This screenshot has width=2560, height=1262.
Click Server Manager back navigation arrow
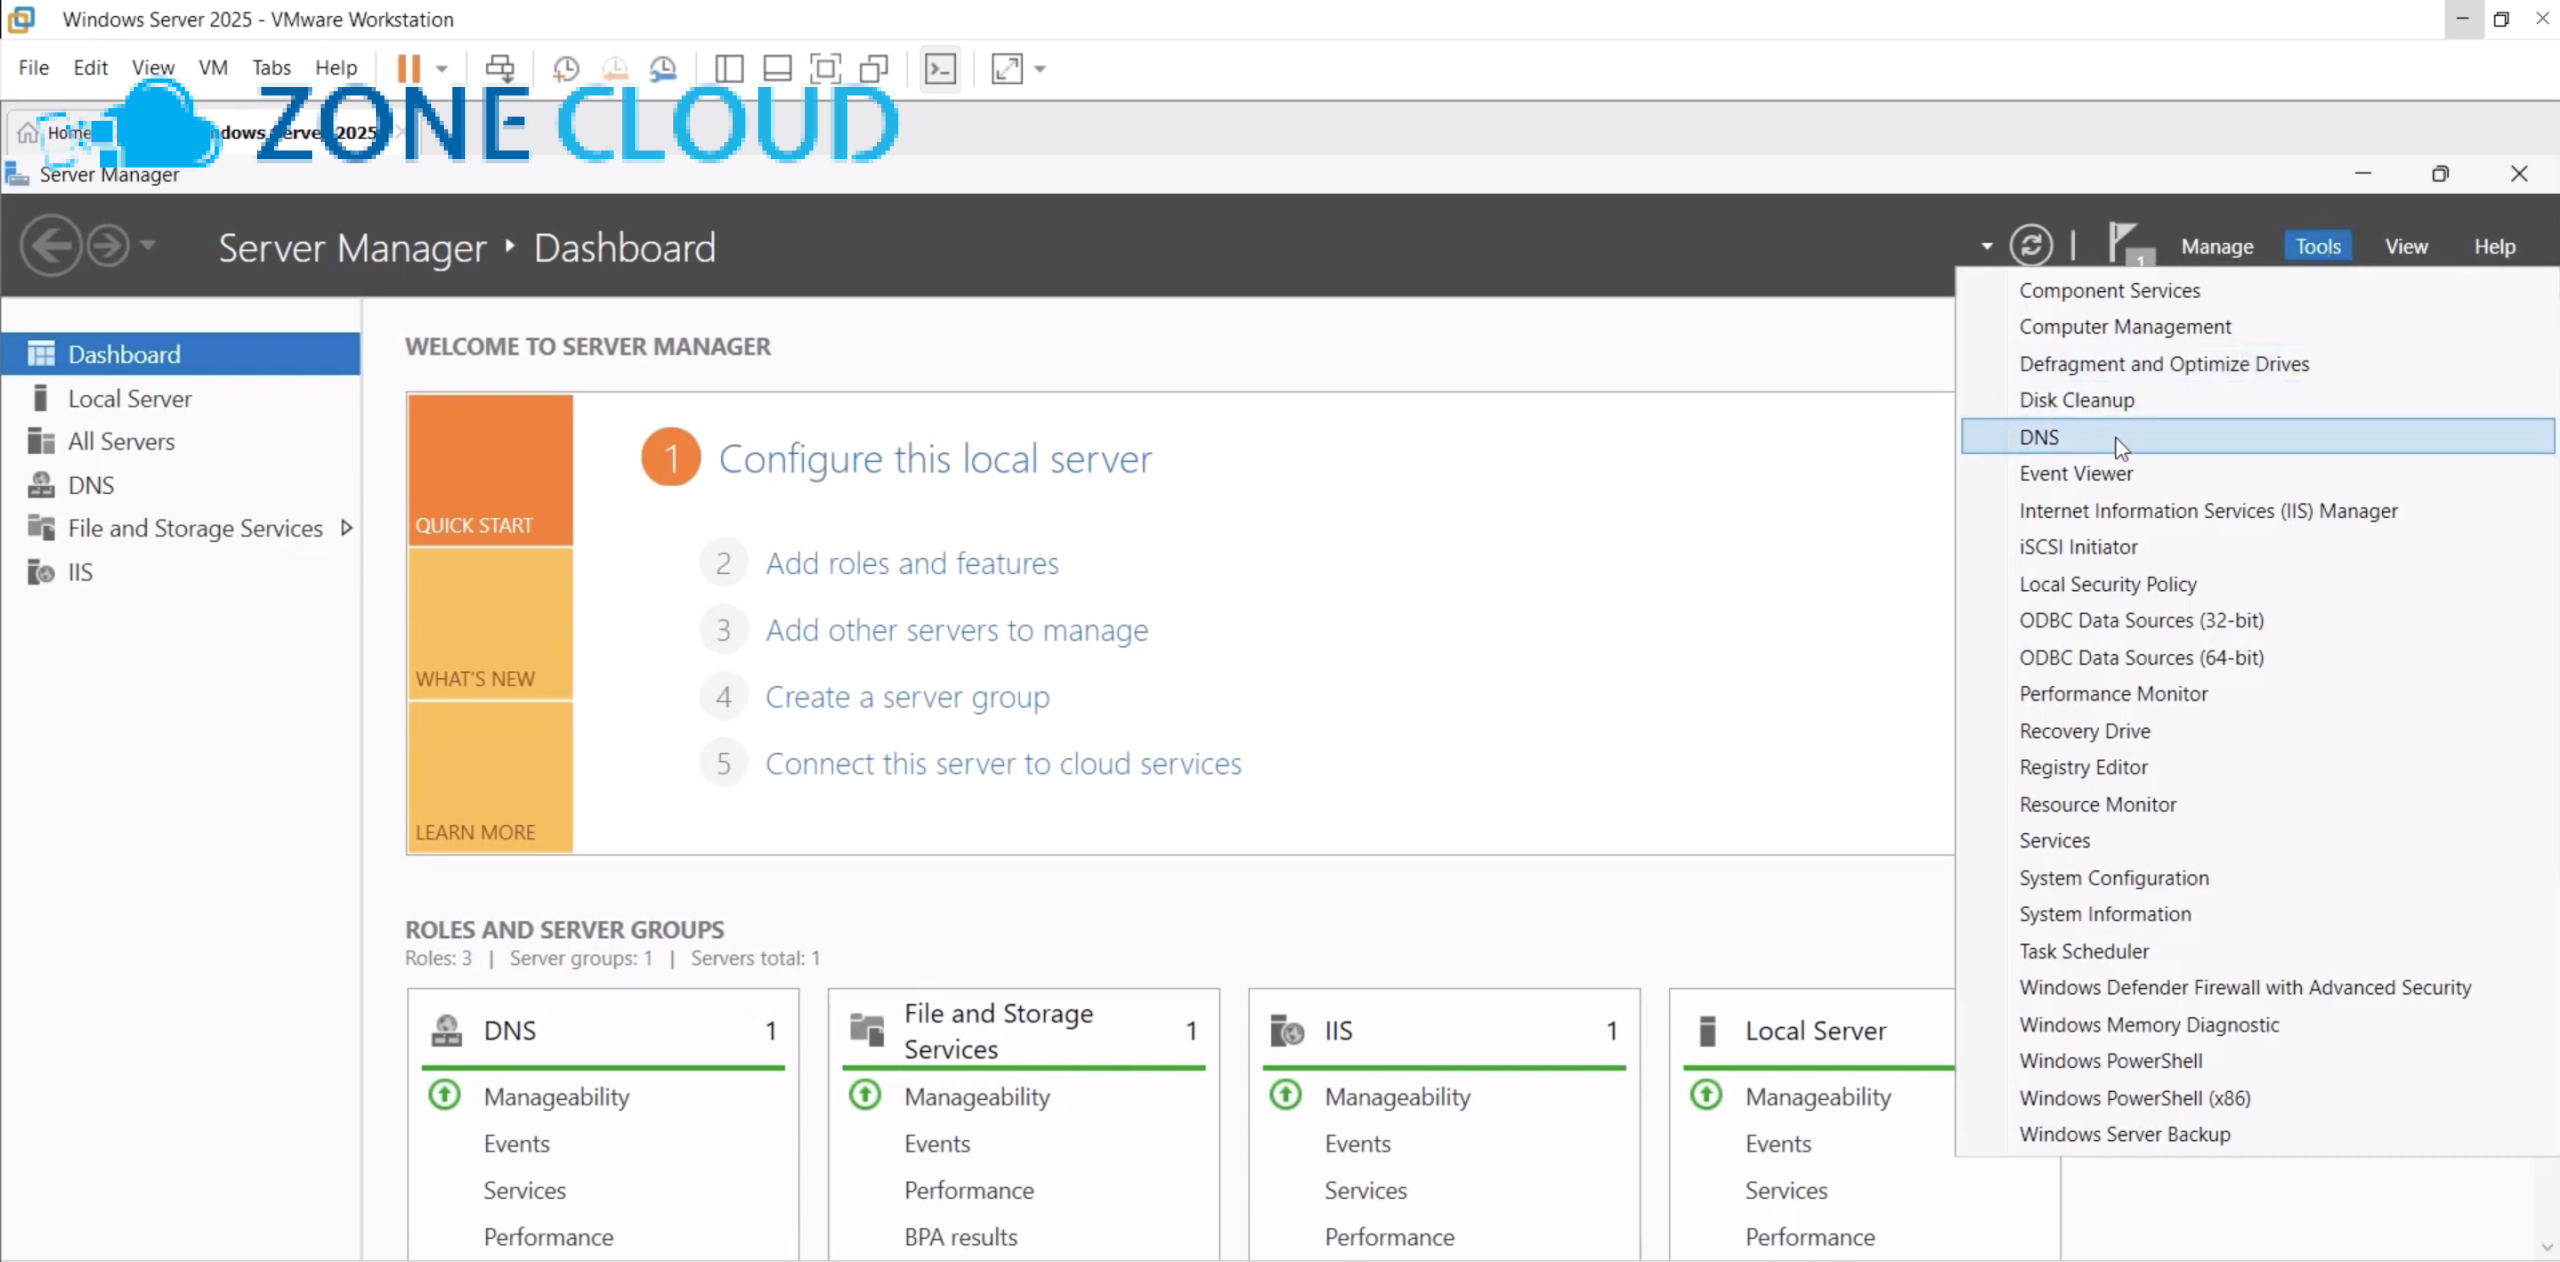[x=51, y=245]
